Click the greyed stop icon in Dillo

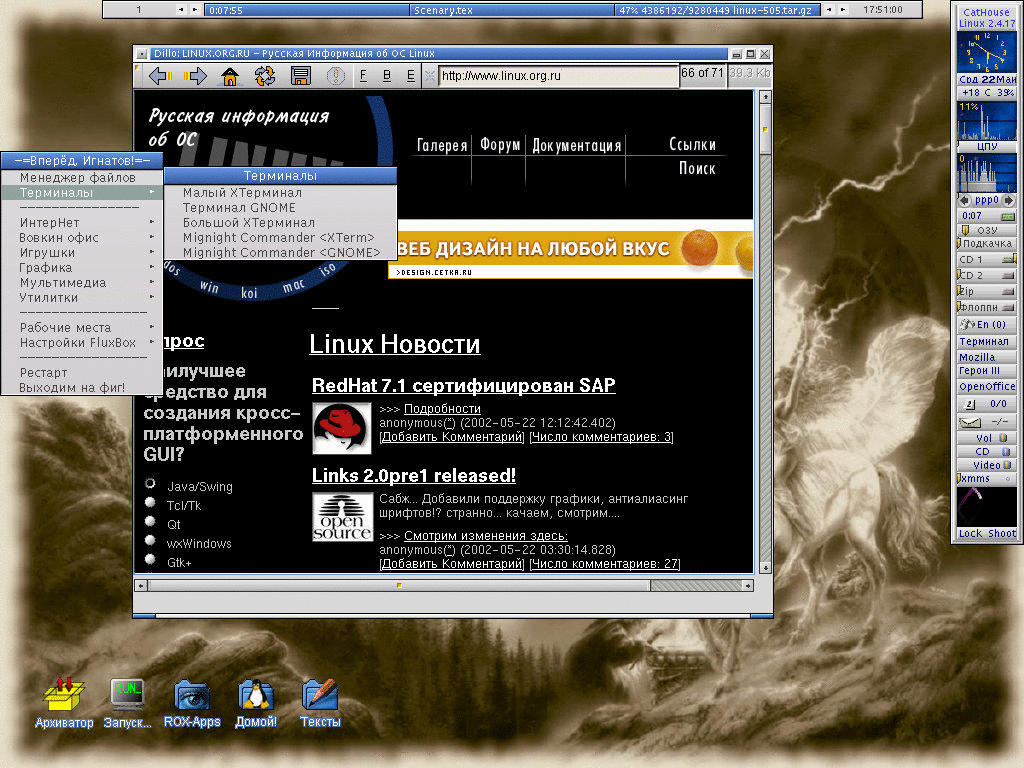click(x=336, y=76)
